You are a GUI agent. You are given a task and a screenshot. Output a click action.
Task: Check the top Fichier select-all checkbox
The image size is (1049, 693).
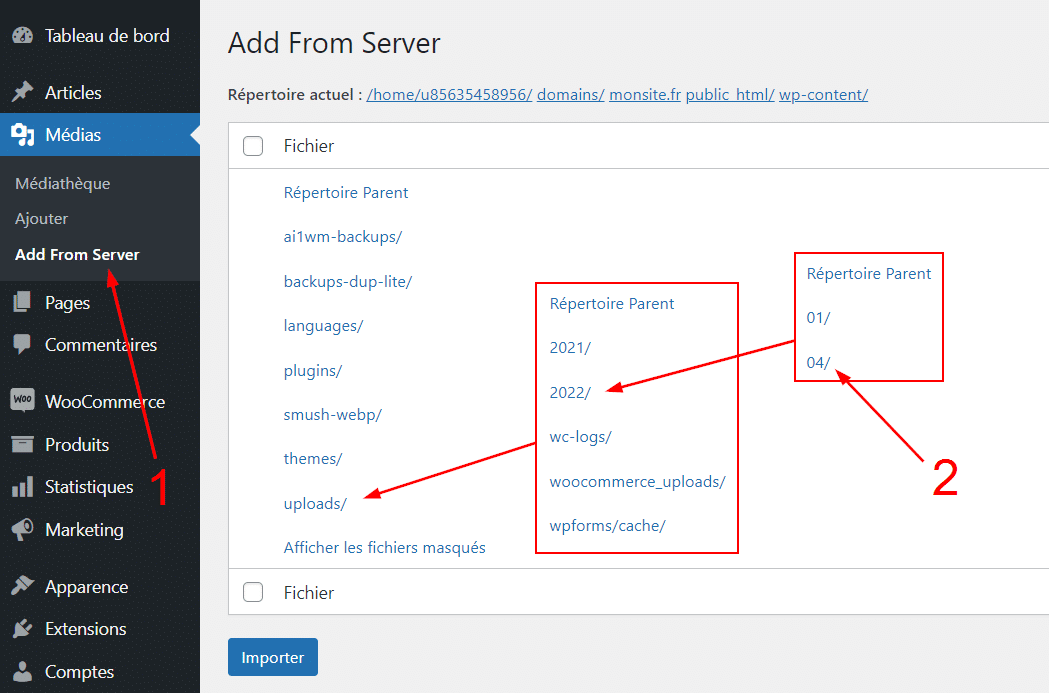pos(253,146)
